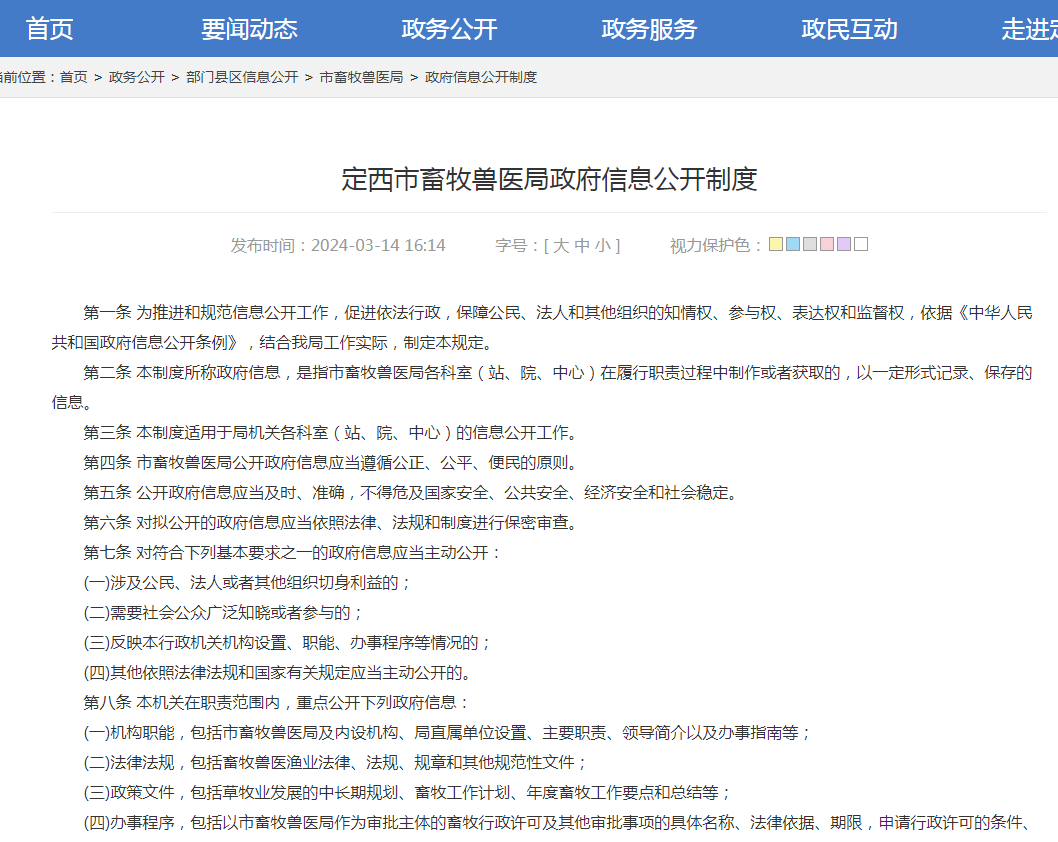Open the 政务服务 navigation item
The image size is (1058, 842).
[649, 29]
